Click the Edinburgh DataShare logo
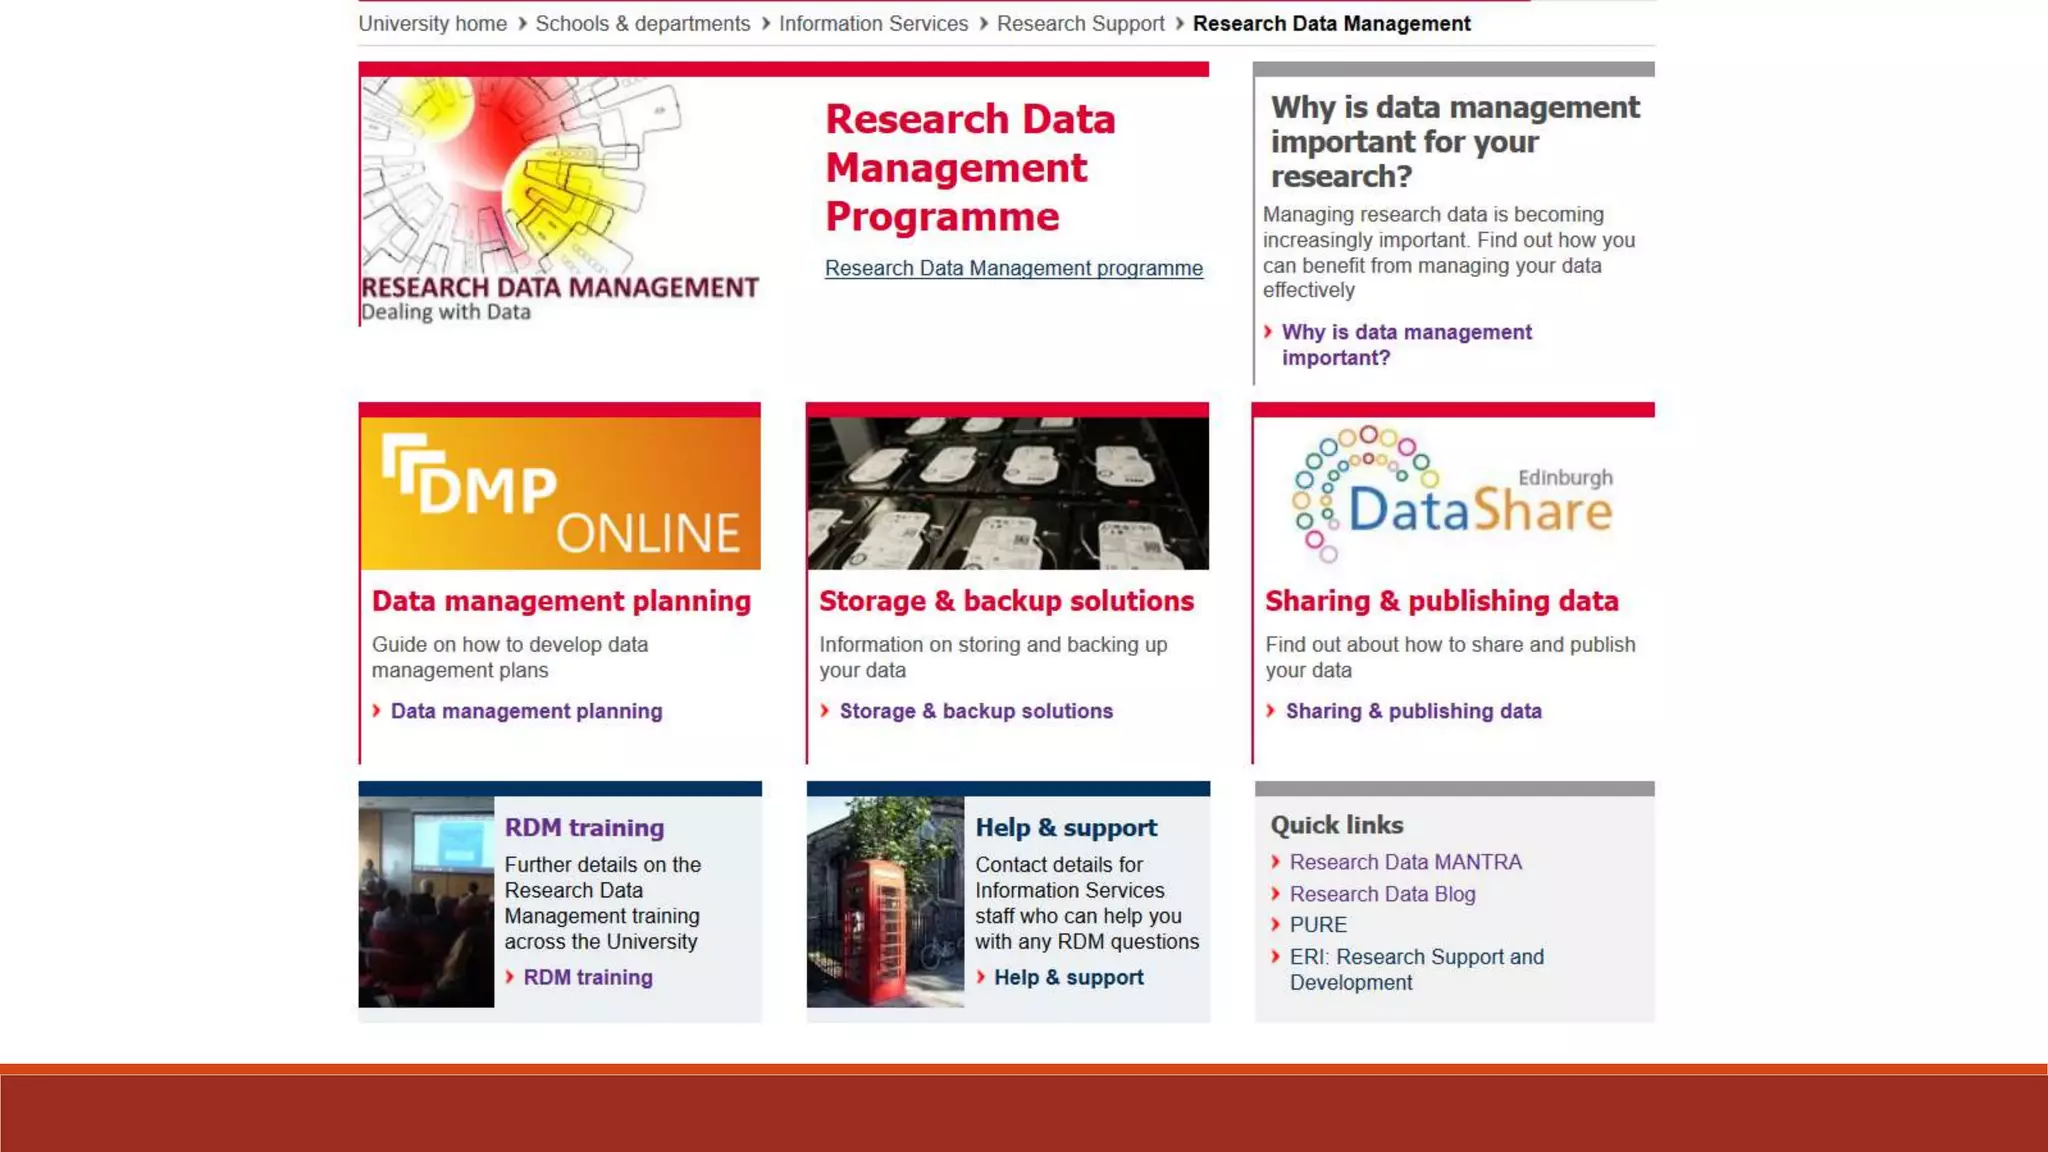2048x1152 pixels. point(1453,493)
